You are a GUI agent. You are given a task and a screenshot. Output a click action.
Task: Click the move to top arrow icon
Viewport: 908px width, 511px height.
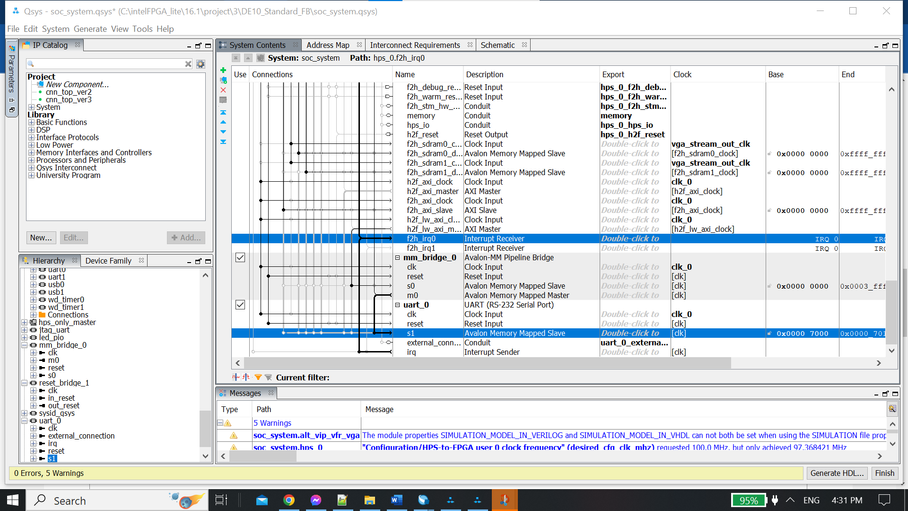click(x=223, y=112)
